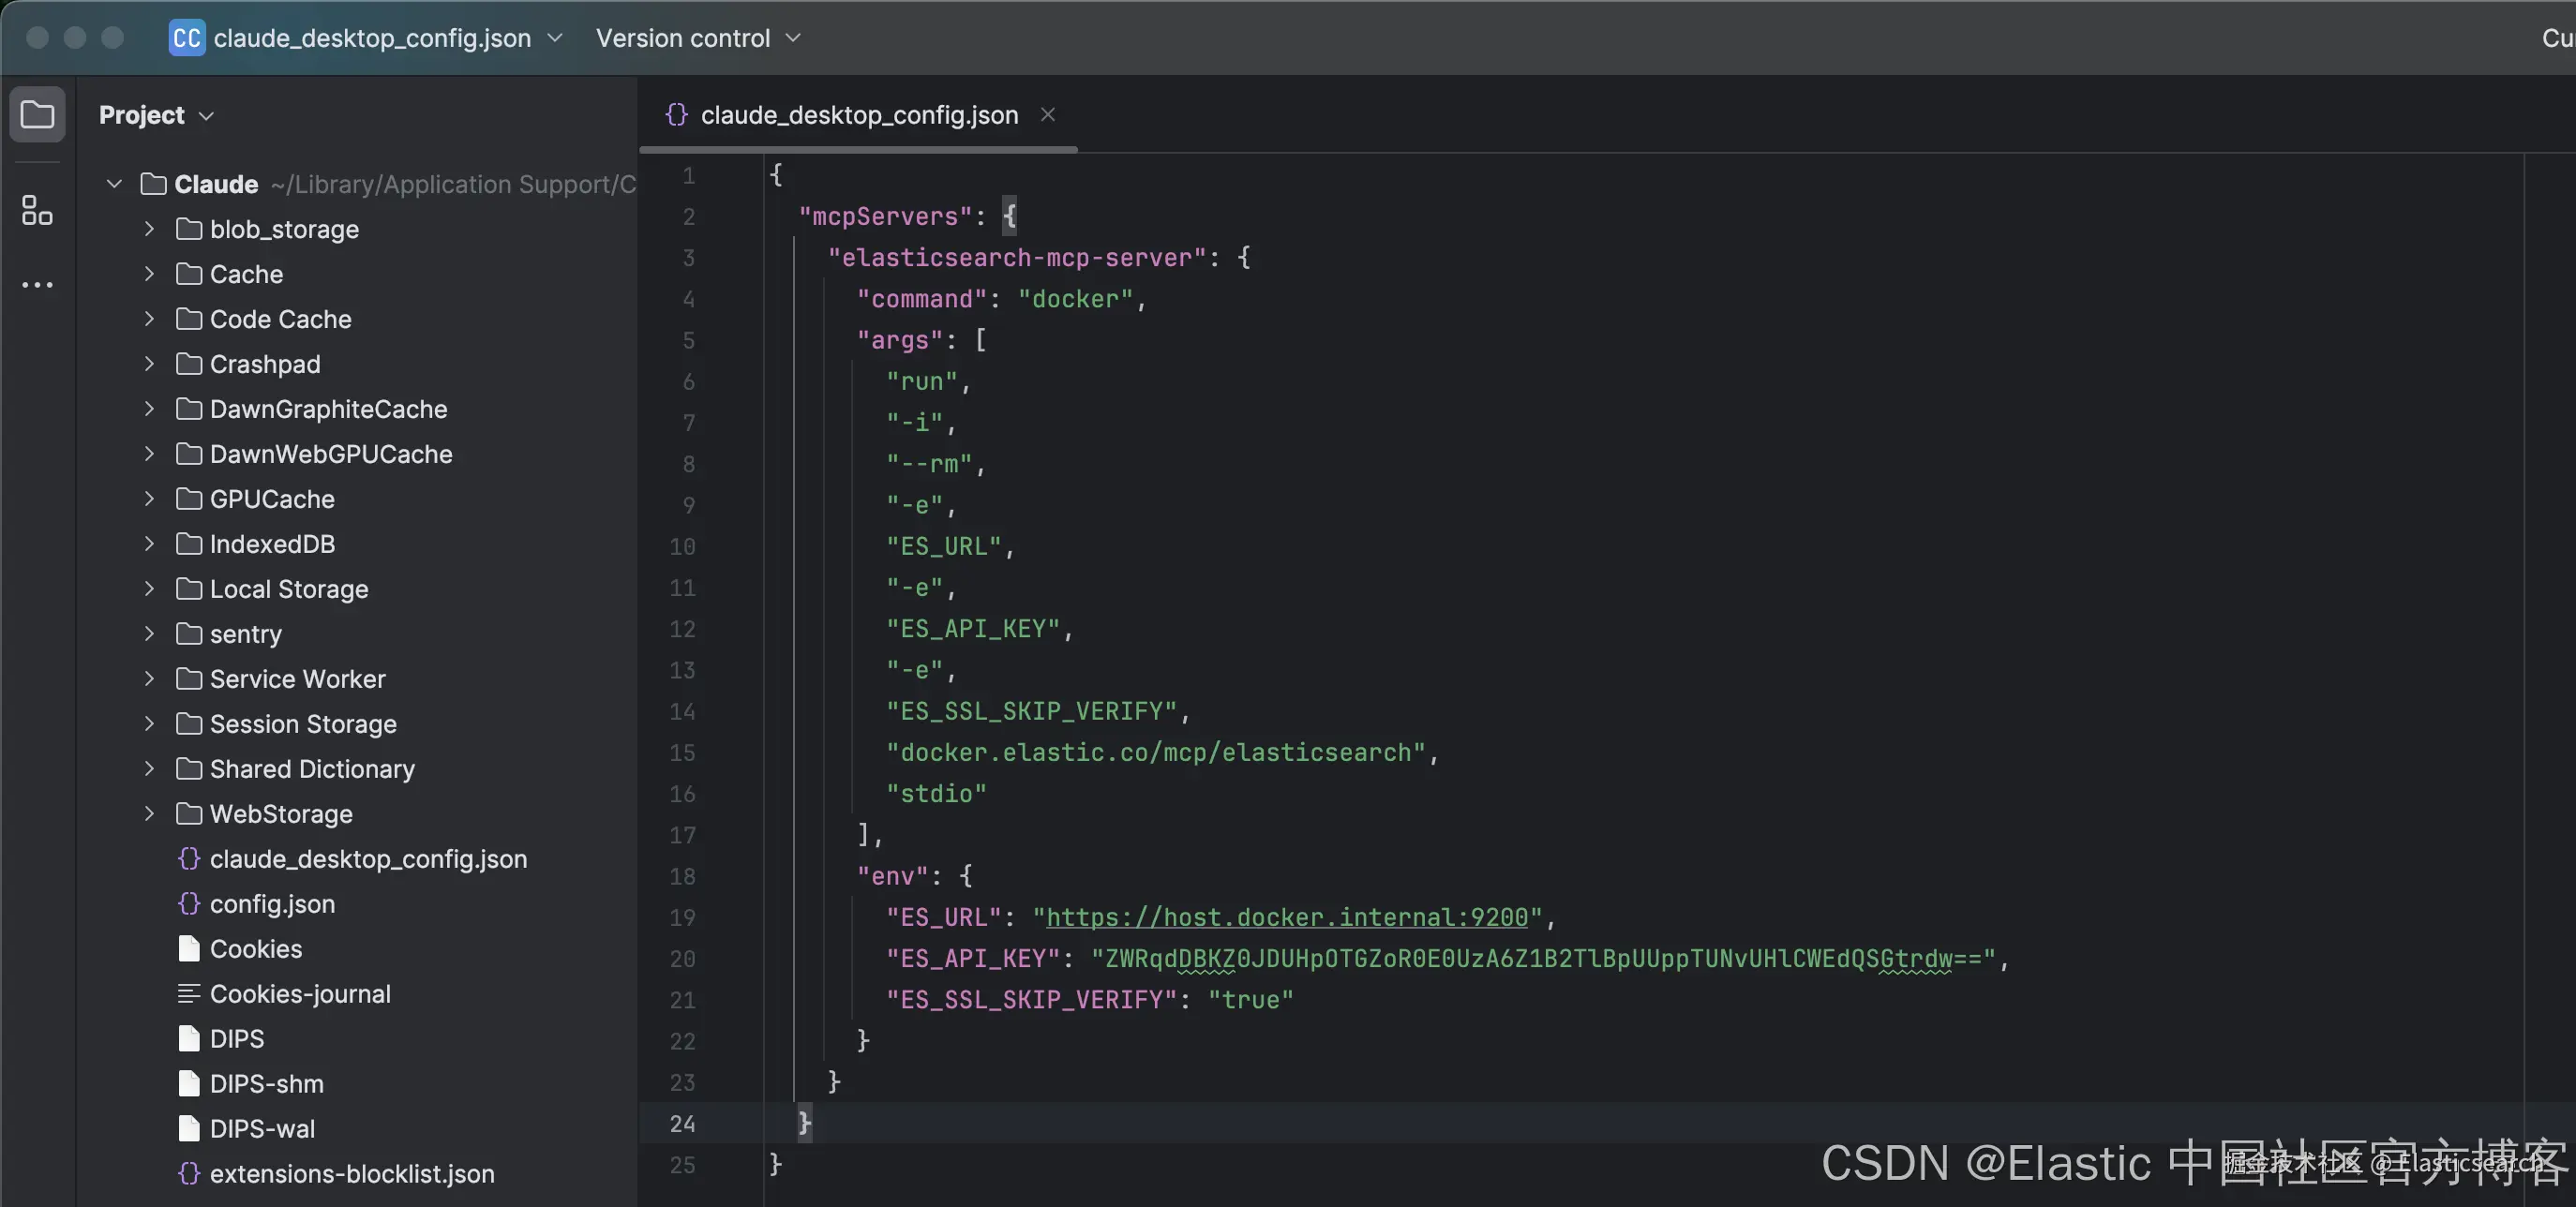Expand the Session Storage folder
This screenshot has height=1207, width=2576.
point(149,724)
